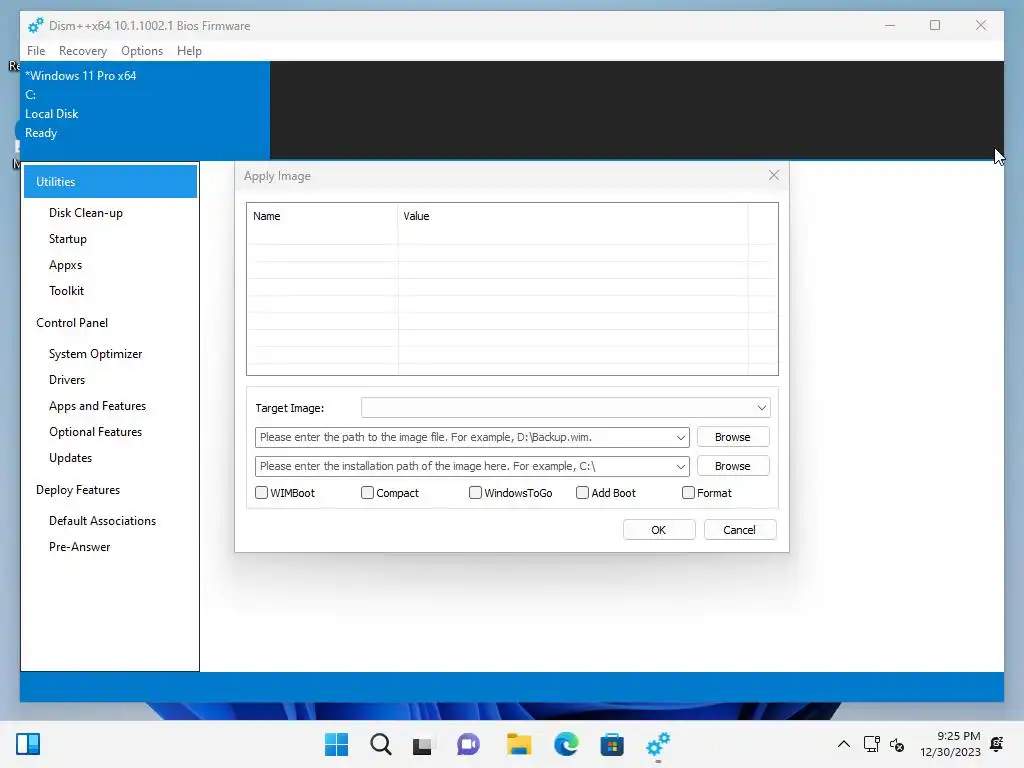Image resolution: width=1024 pixels, height=768 pixels.
Task: Browse for the installation path
Action: tap(733, 466)
